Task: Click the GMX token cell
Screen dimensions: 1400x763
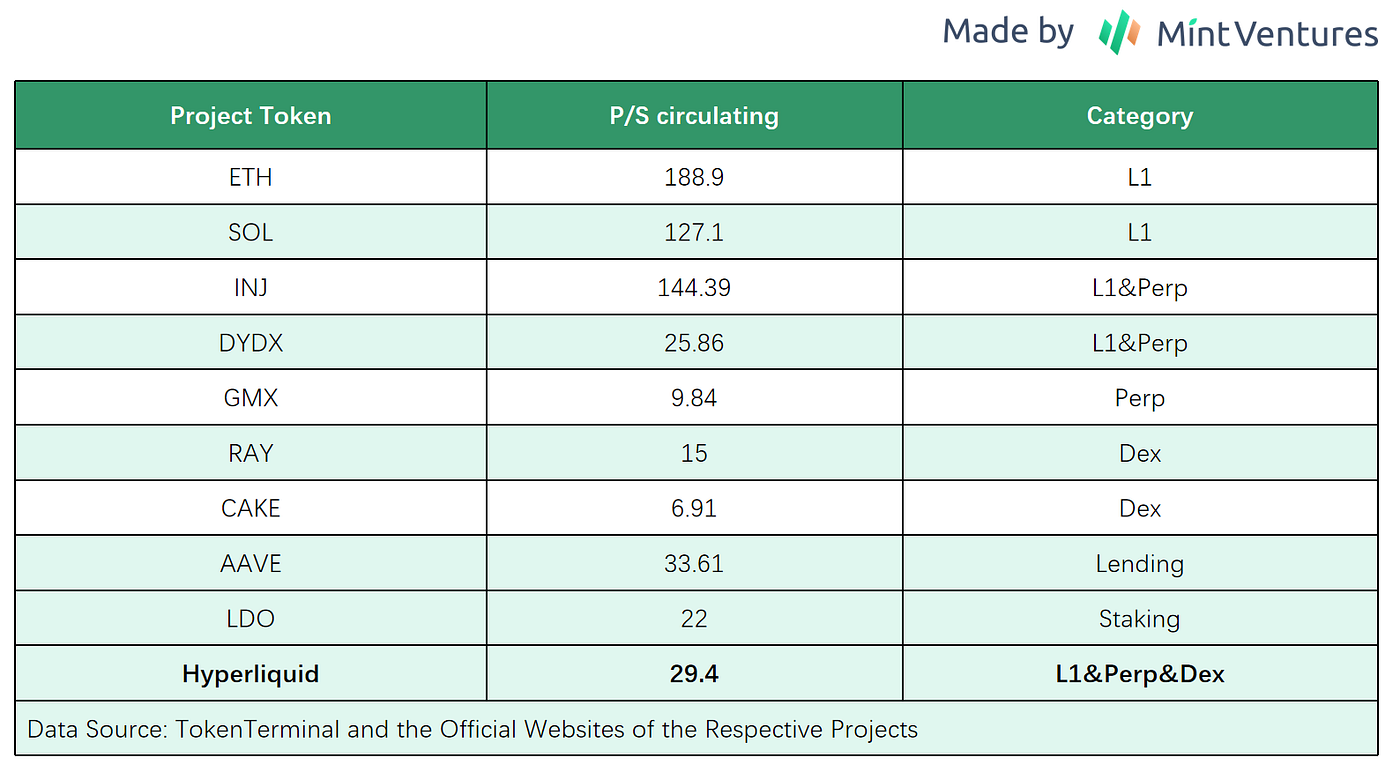Action: coord(251,398)
